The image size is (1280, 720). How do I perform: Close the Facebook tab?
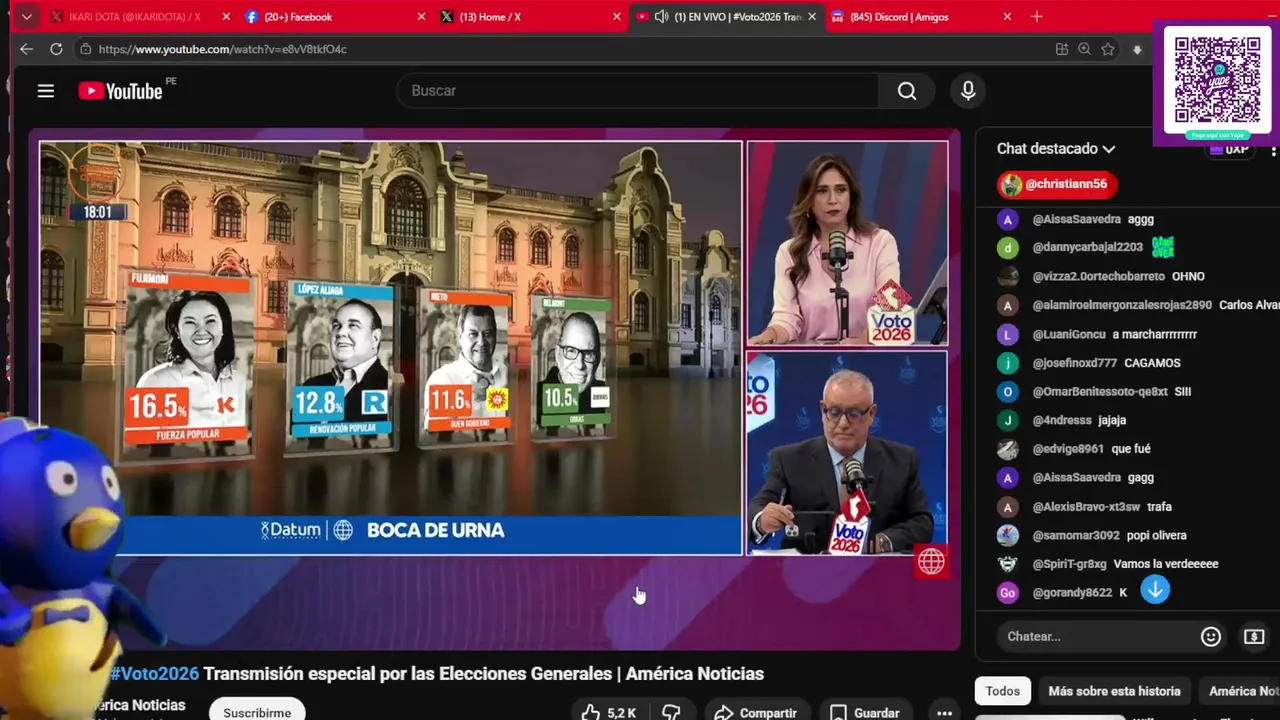point(421,17)
